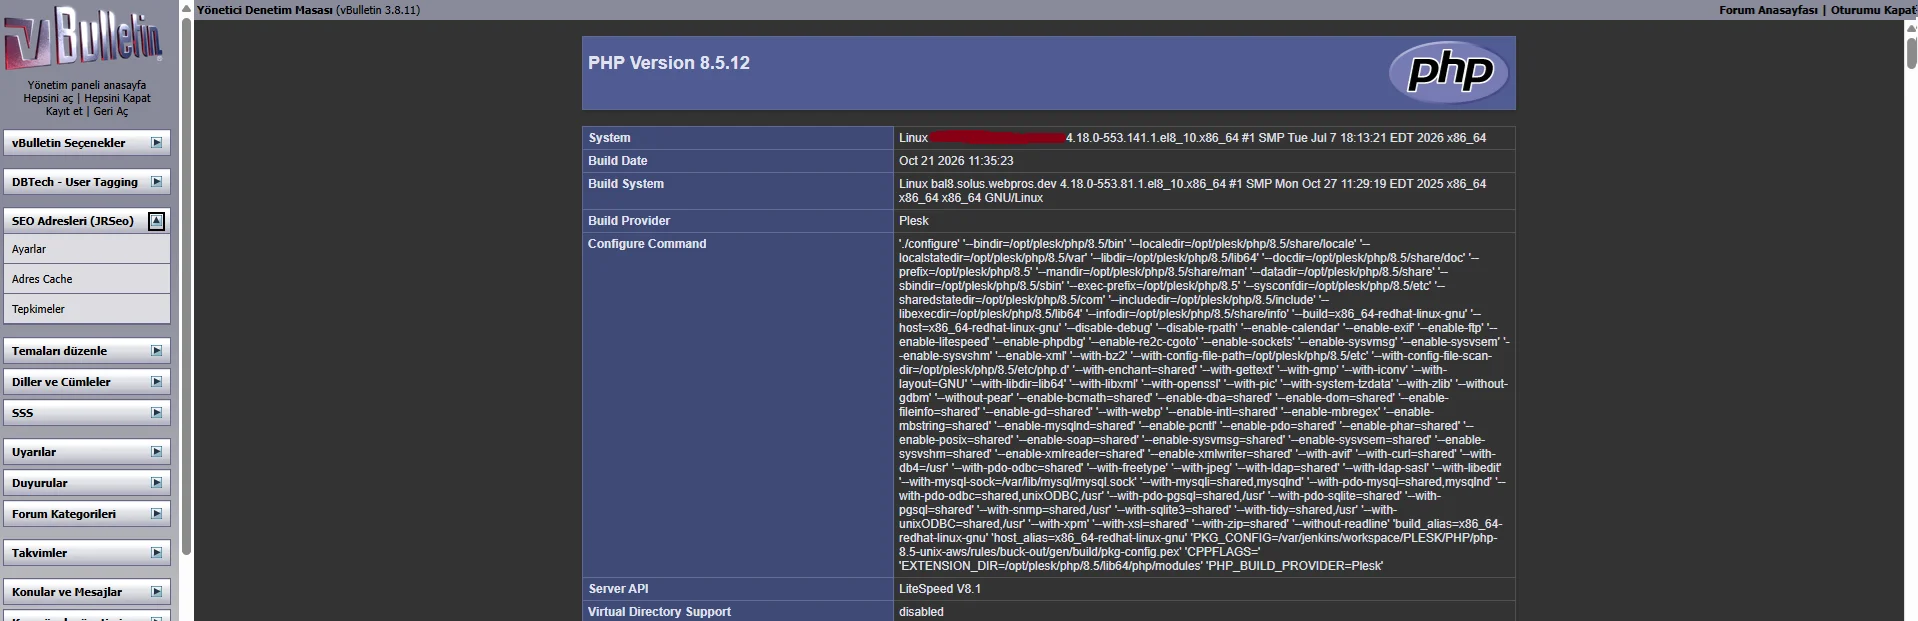Click Server API value LiteSpeed V8.1
This screenshot has width=1918, height=621.
939,589
